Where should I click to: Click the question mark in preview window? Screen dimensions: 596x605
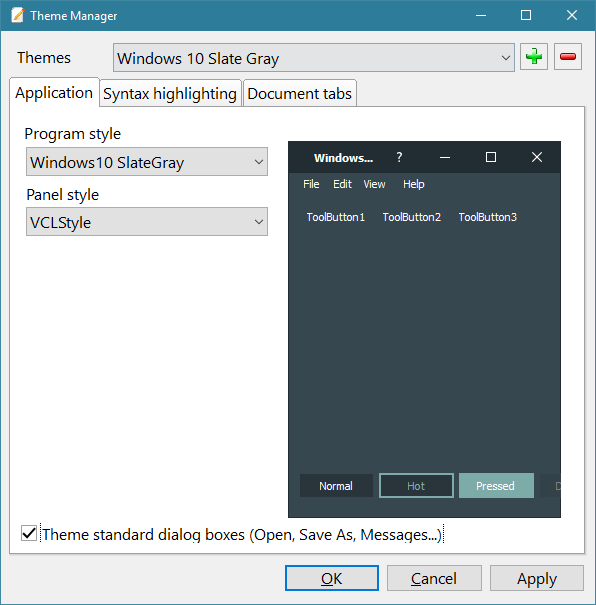click(x=399, y=157)
